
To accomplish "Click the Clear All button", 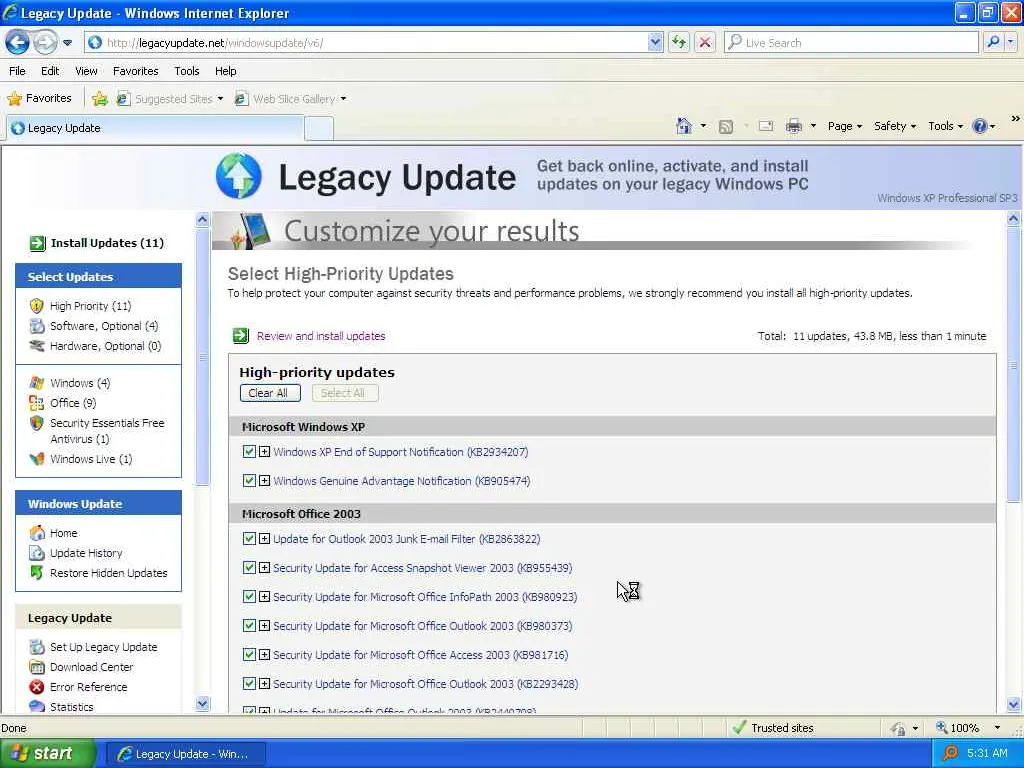I will [270, 392].
